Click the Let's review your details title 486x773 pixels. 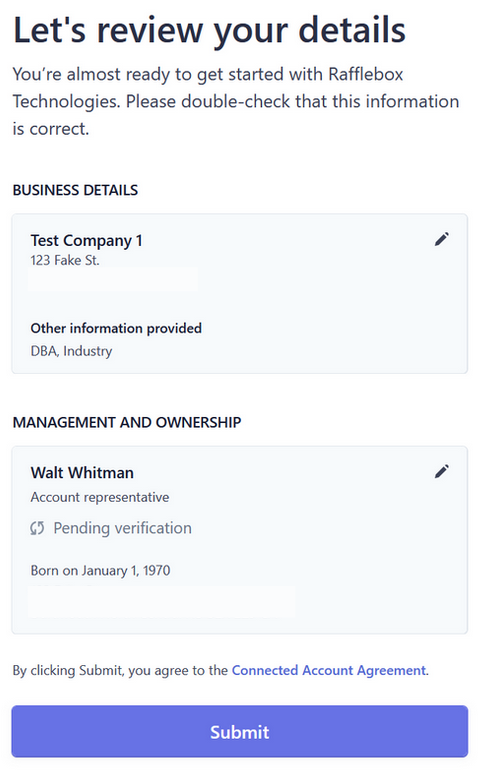(209, 30)
